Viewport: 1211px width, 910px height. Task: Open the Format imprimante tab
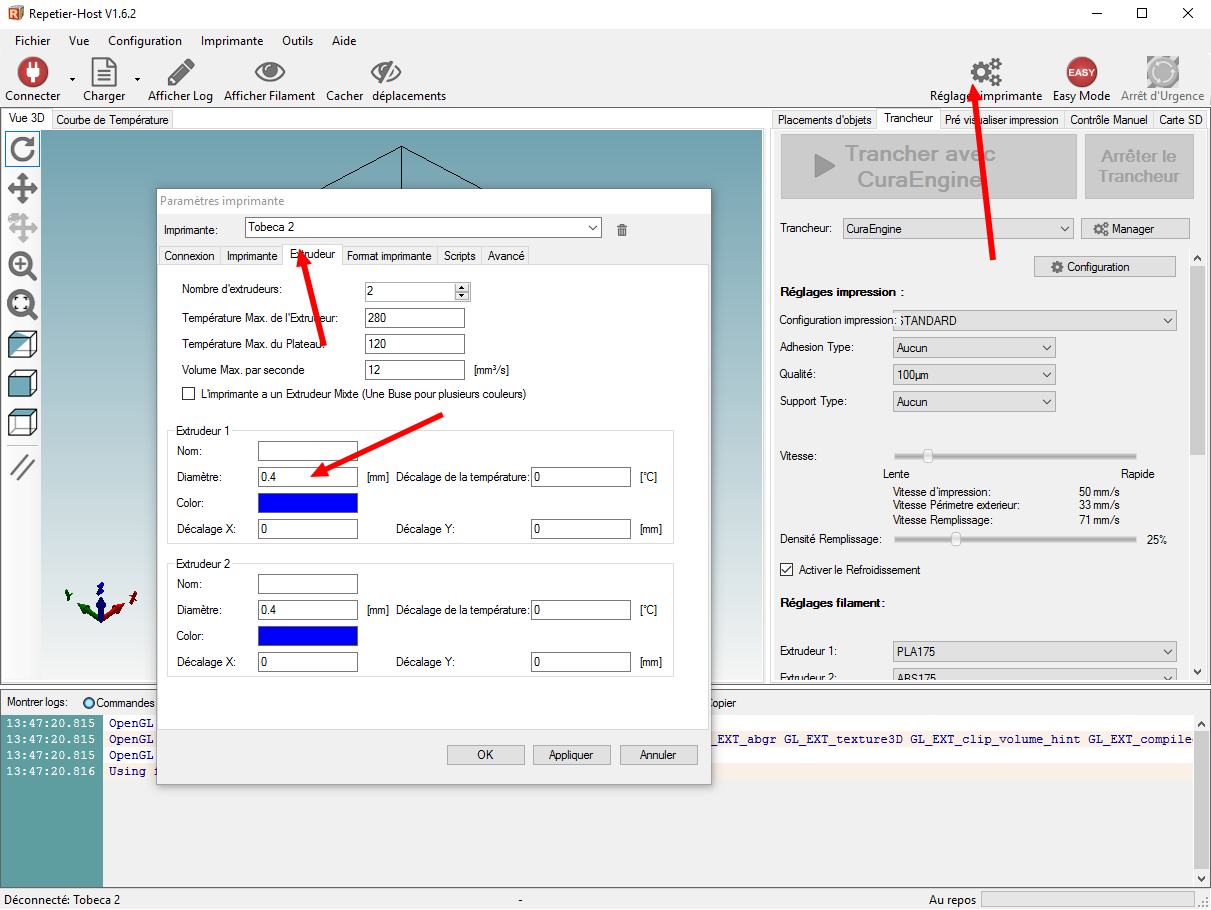tap(389, 256)
